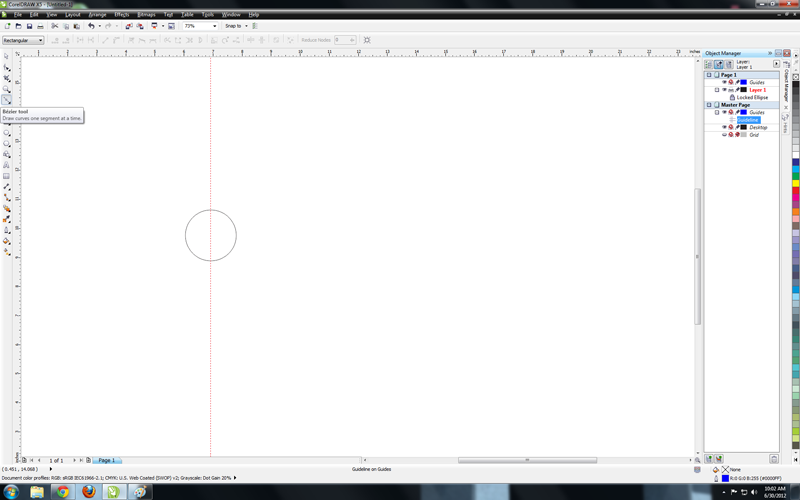Screen dimensions: 800x500
Task: Toggle visibility eye of Desktop layer
Action: tap(724, 127)
